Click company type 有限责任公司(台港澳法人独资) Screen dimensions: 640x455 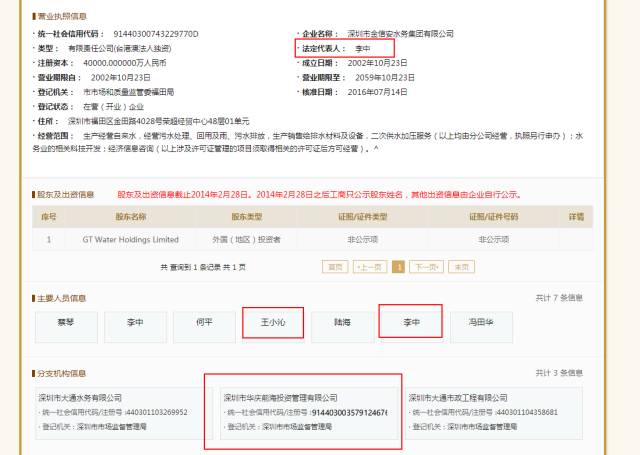[x=120, y=49]
